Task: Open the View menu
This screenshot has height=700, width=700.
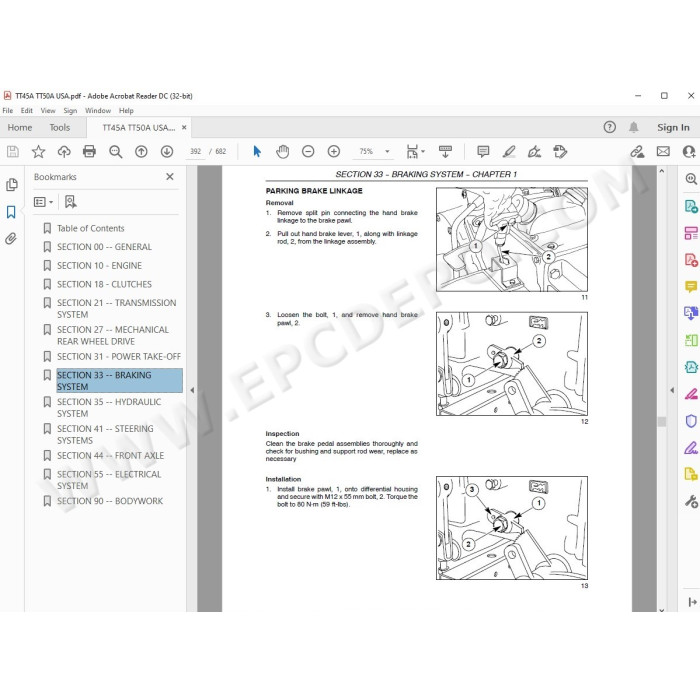Action: coord(48,110)
